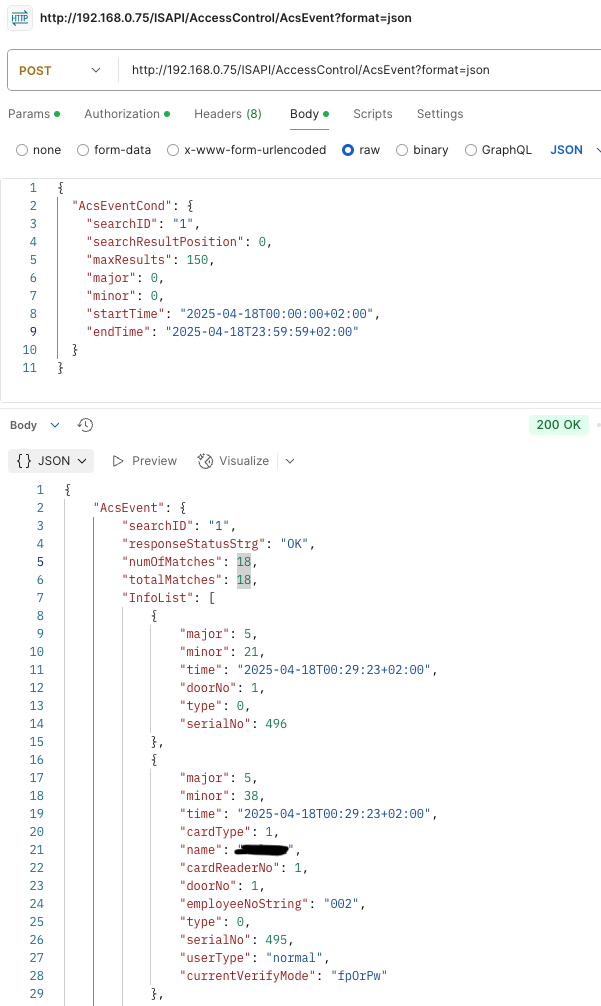The height and width of the screenshot is (1006, 601).
Task: Go to the Headers (8) tab
Action: tap(227, 114)
